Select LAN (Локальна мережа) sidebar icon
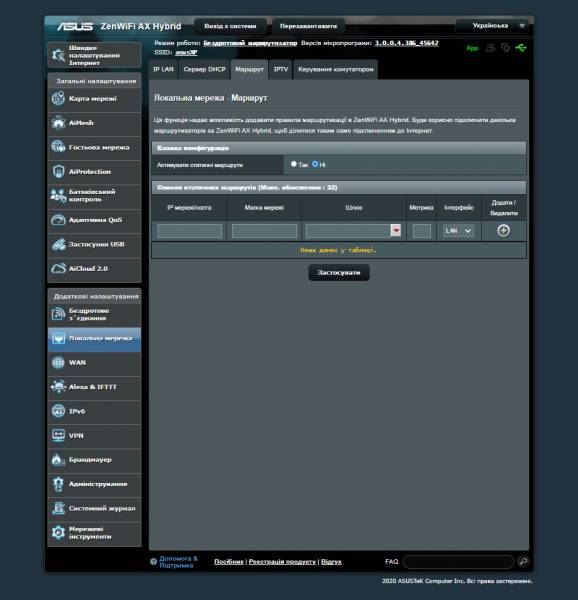This screenshot has width=578, height=600. click(59, 338)
